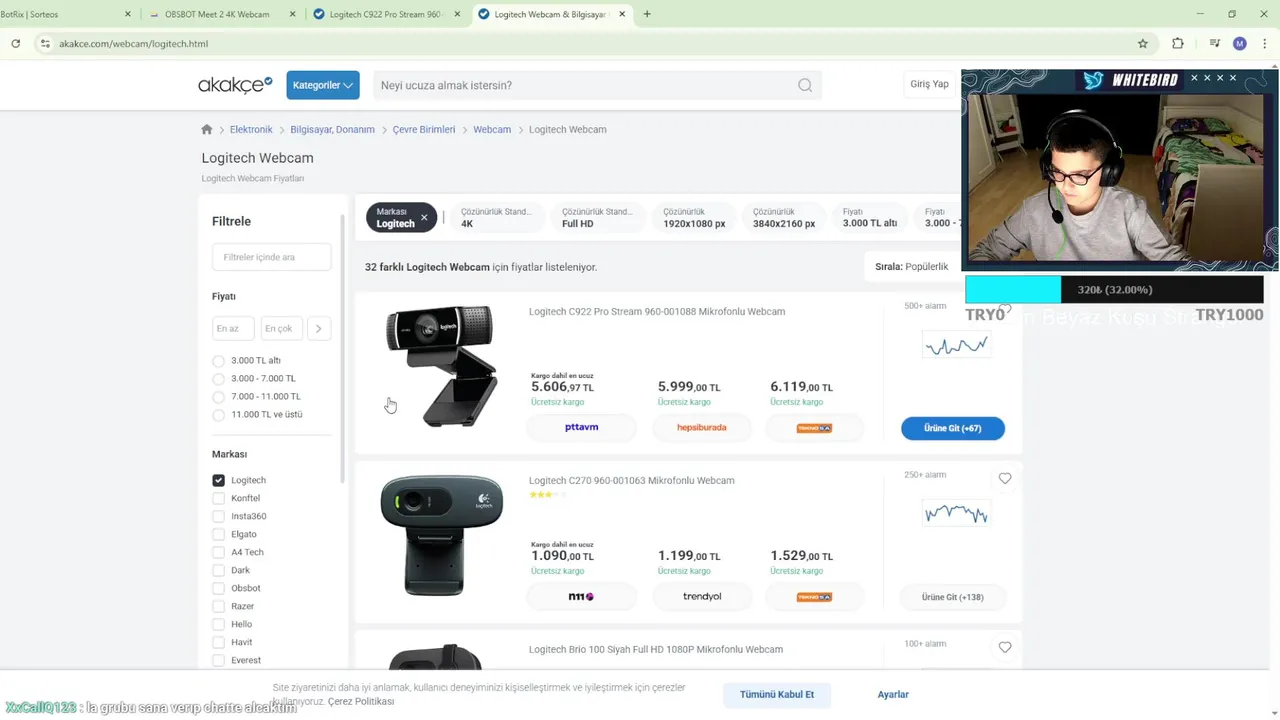Open the trendyol seller offer for the C270

(702, 596)
